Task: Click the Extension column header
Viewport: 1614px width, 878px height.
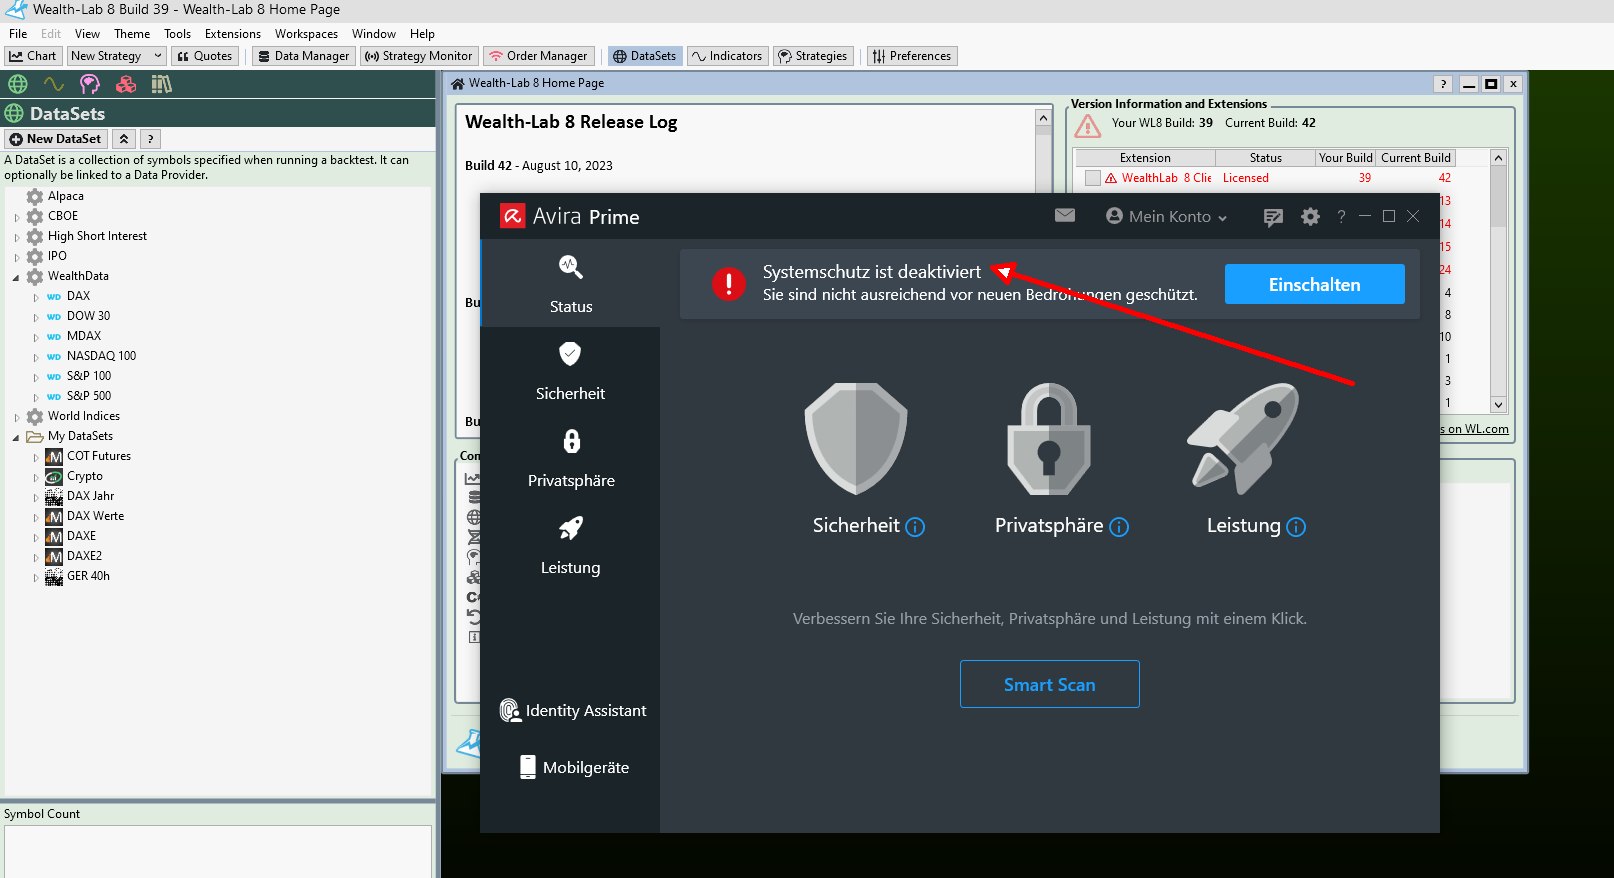Action: (x=1145, y=158)
